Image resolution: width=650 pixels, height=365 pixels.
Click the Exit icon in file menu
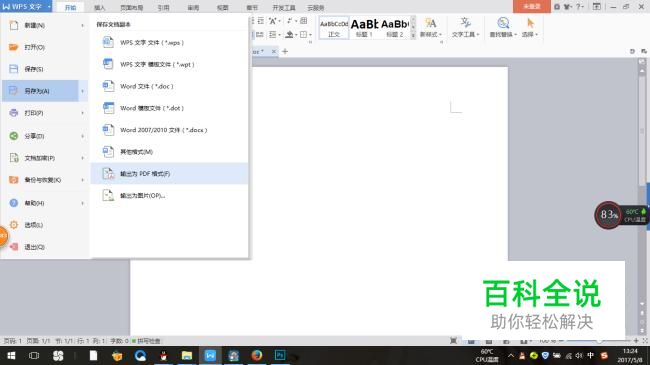(x=14, y=247)
